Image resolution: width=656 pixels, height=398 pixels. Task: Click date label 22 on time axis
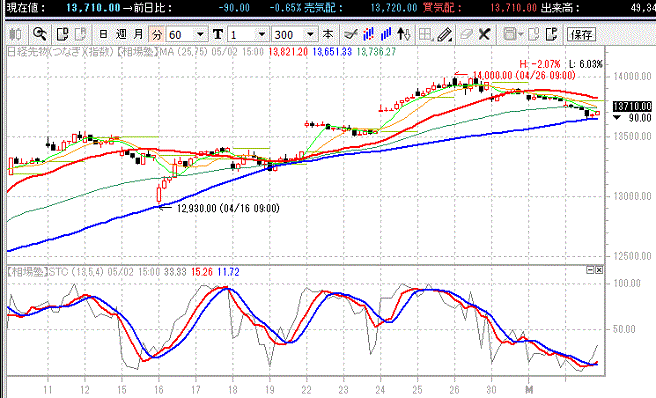point(307,390)
